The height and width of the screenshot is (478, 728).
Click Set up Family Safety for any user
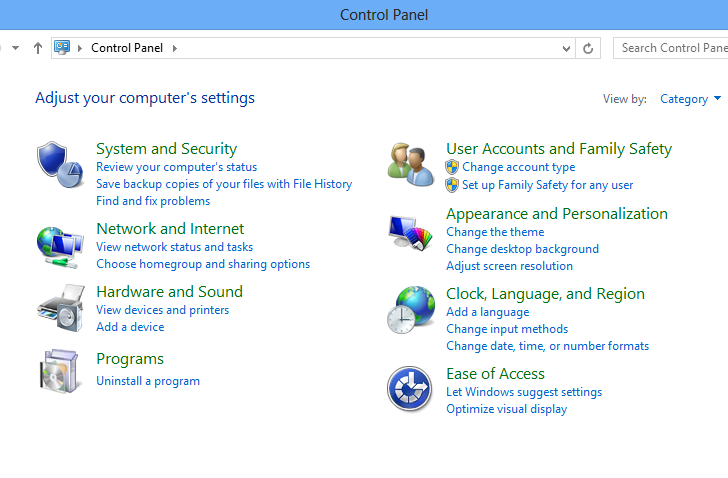[547, 185]
